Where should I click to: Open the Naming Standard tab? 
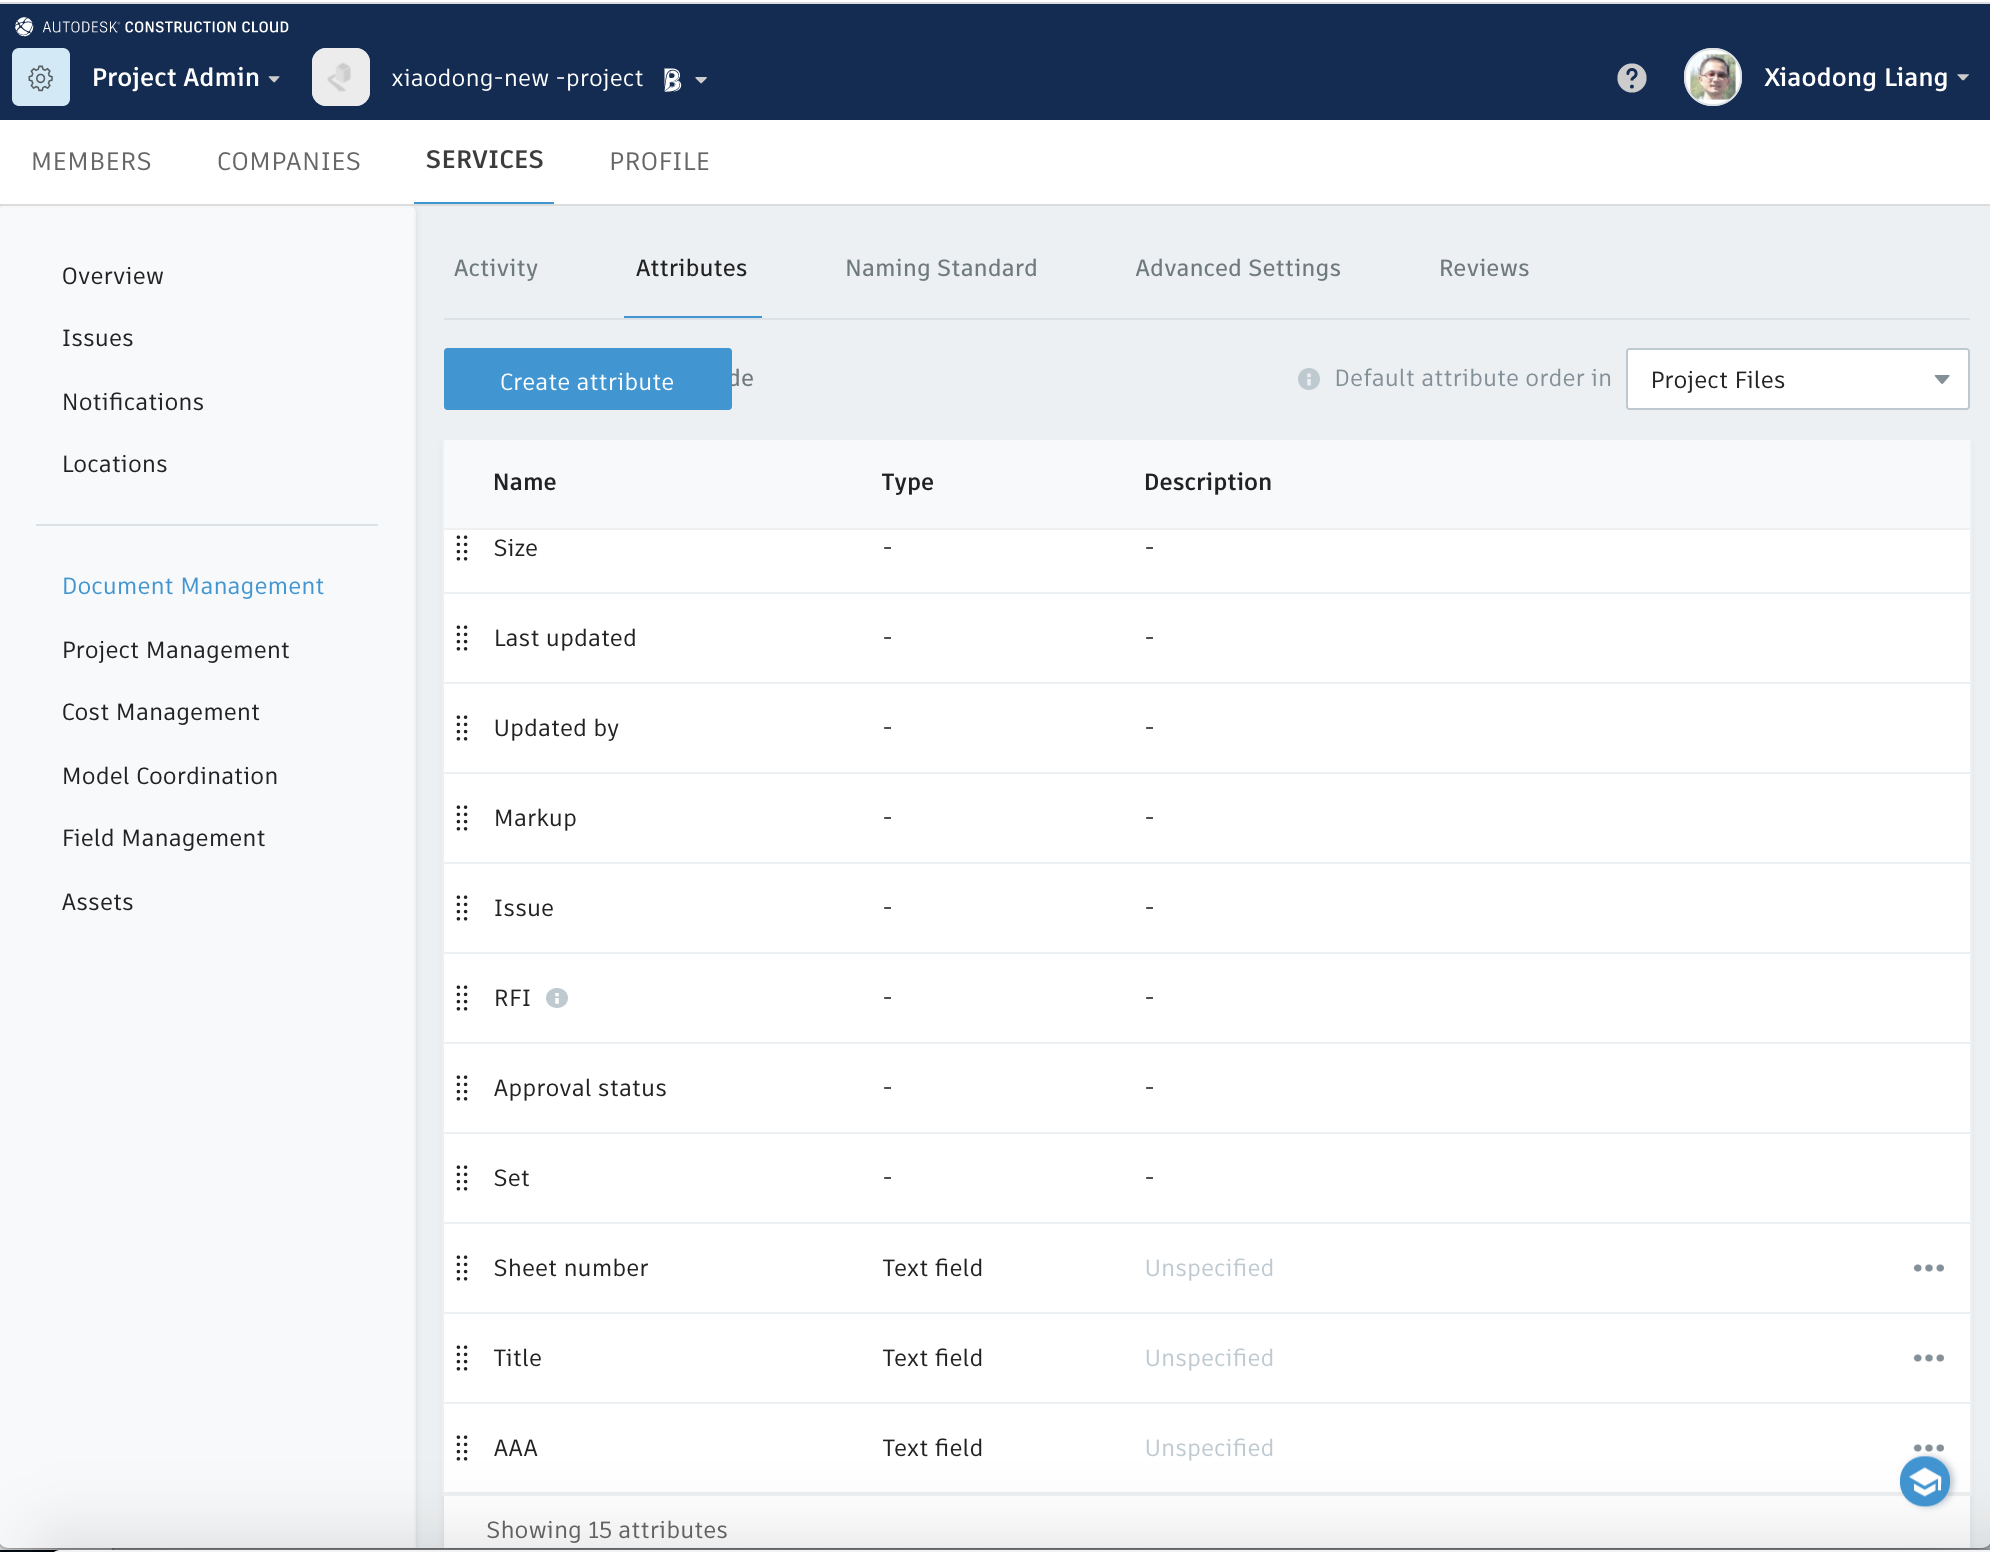coord(941,268)
